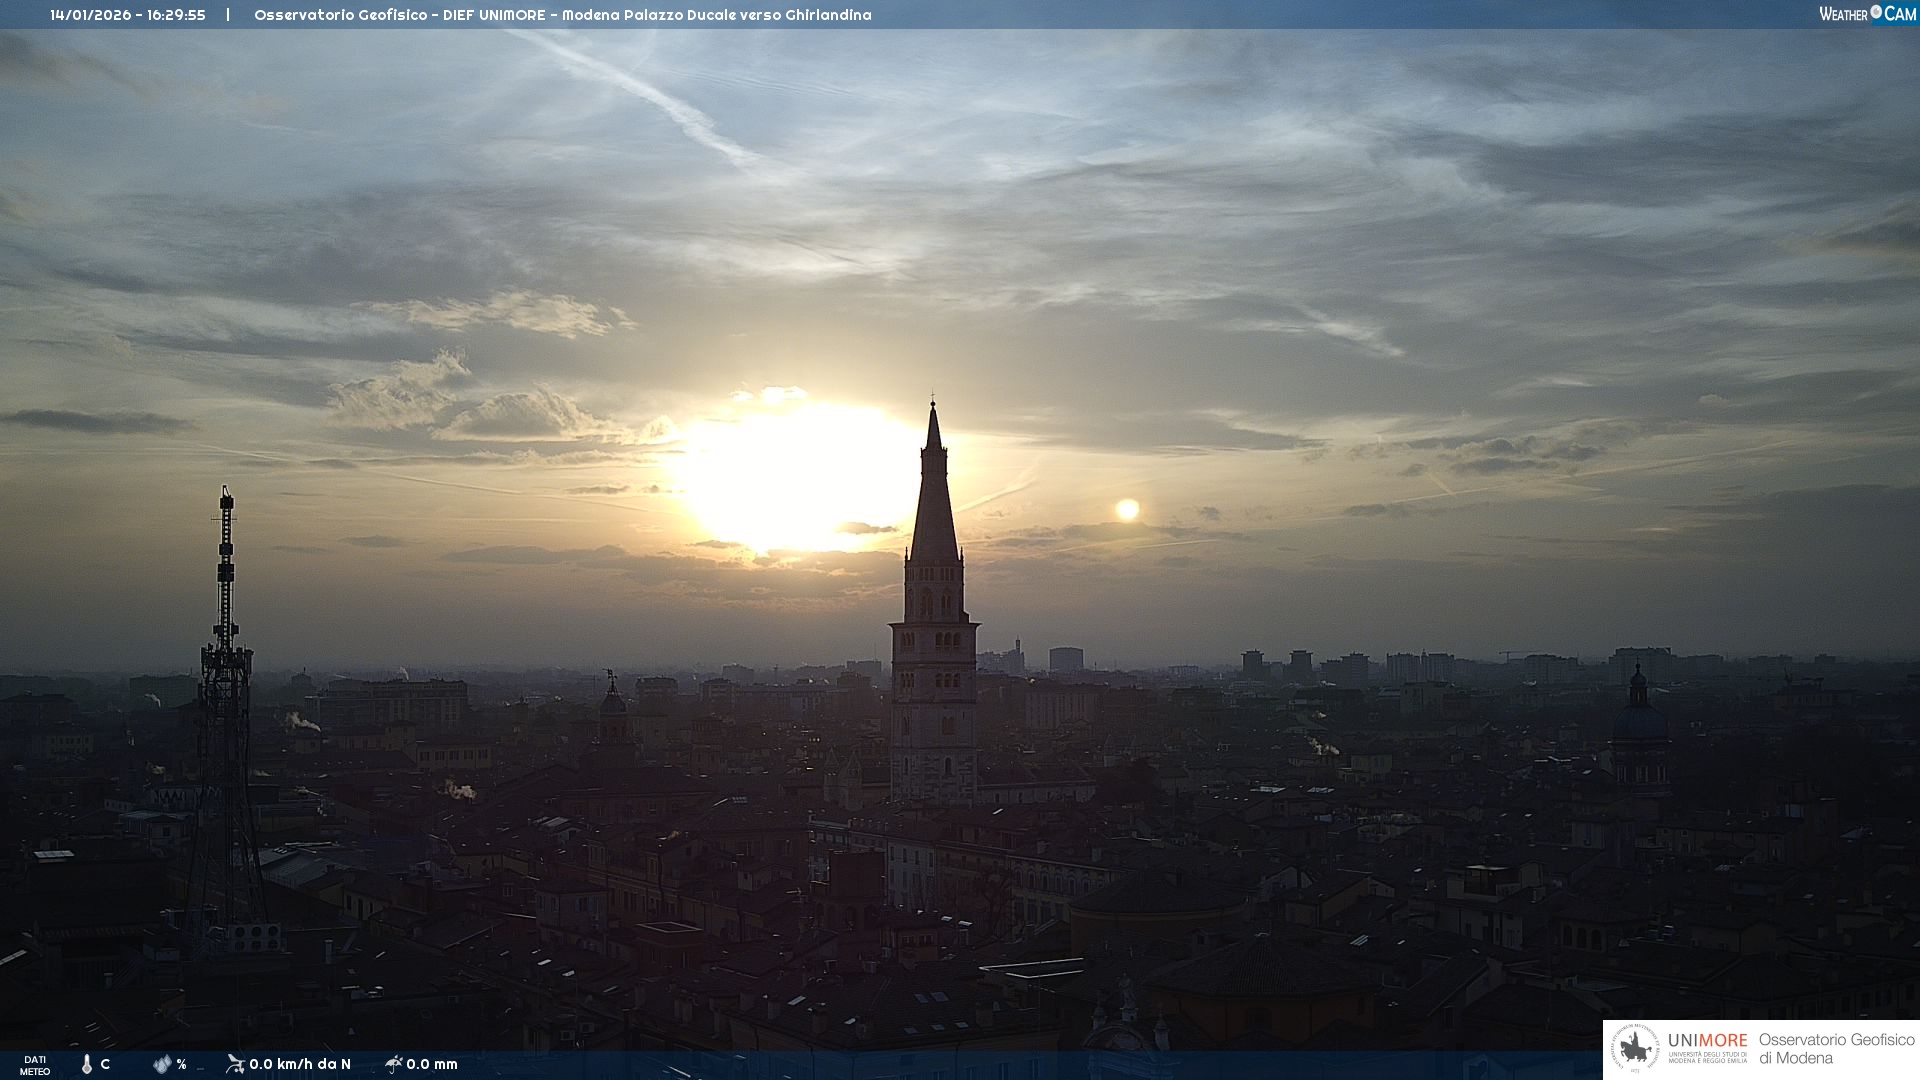Click the temperature C unit label
Viewport: 1920px width, 1080px height.
[105, 1064]
